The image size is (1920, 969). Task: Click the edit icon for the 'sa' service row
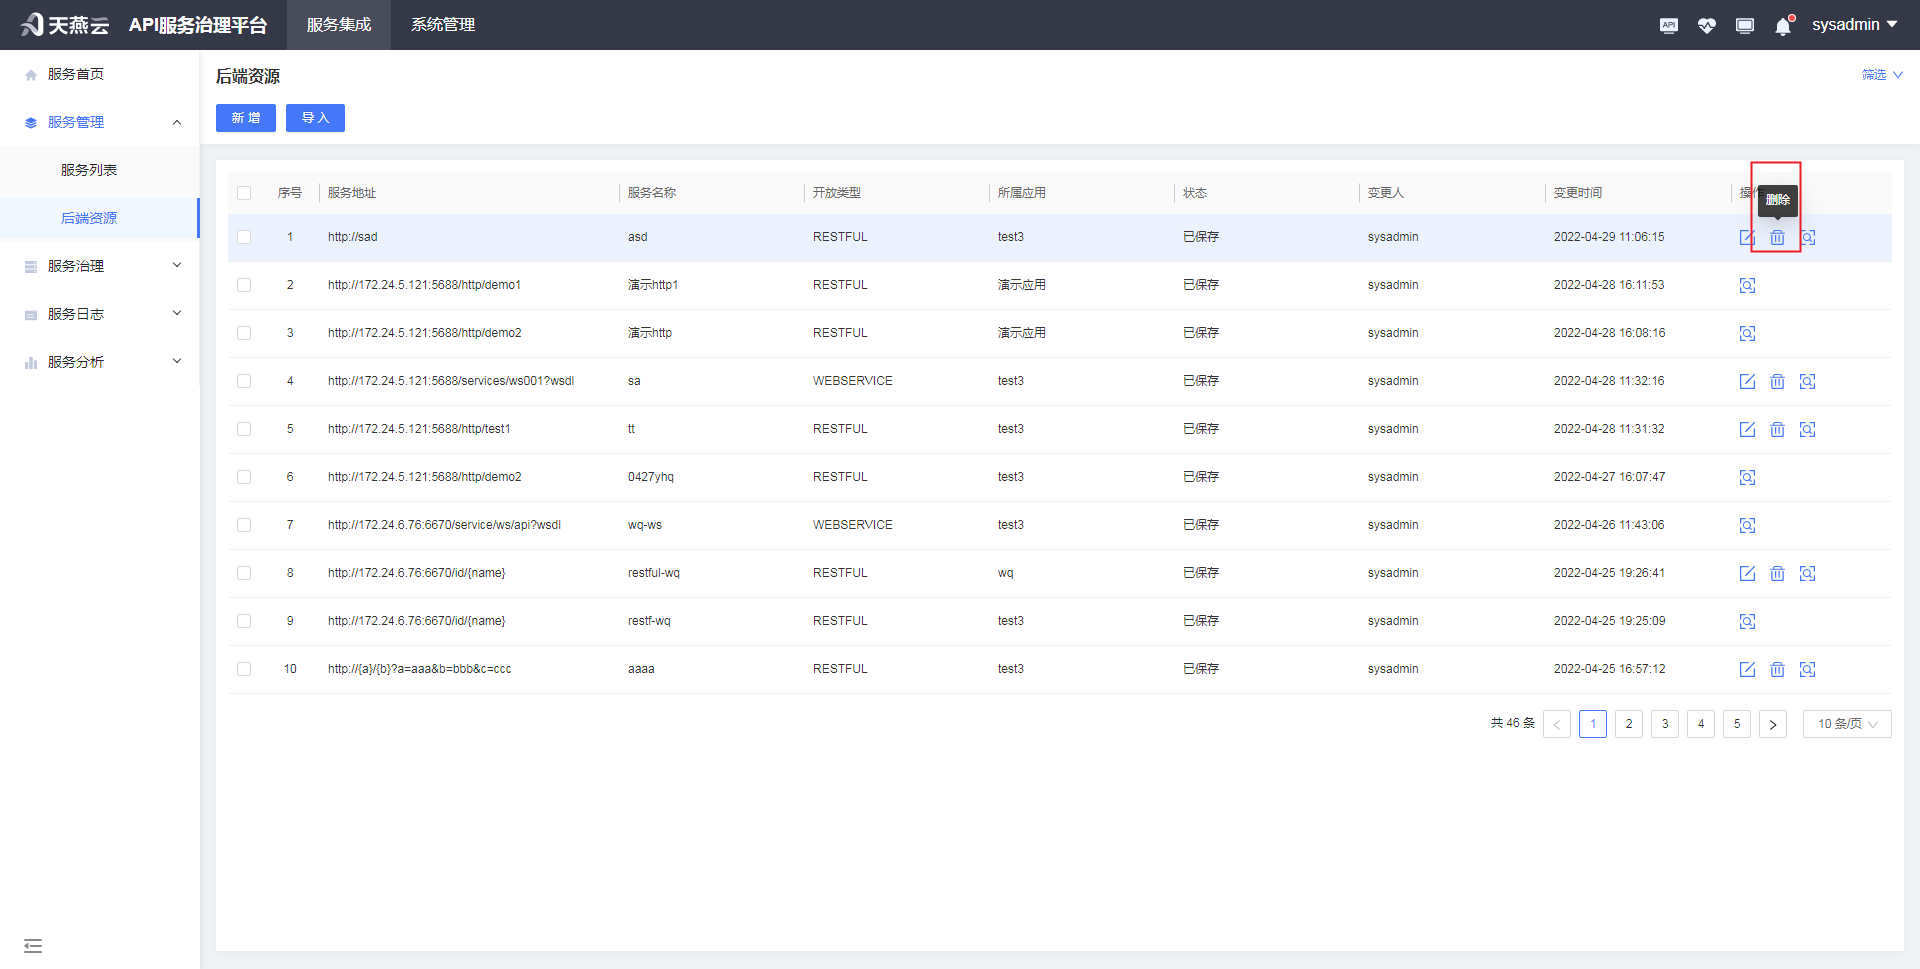tap(1747, 381)
